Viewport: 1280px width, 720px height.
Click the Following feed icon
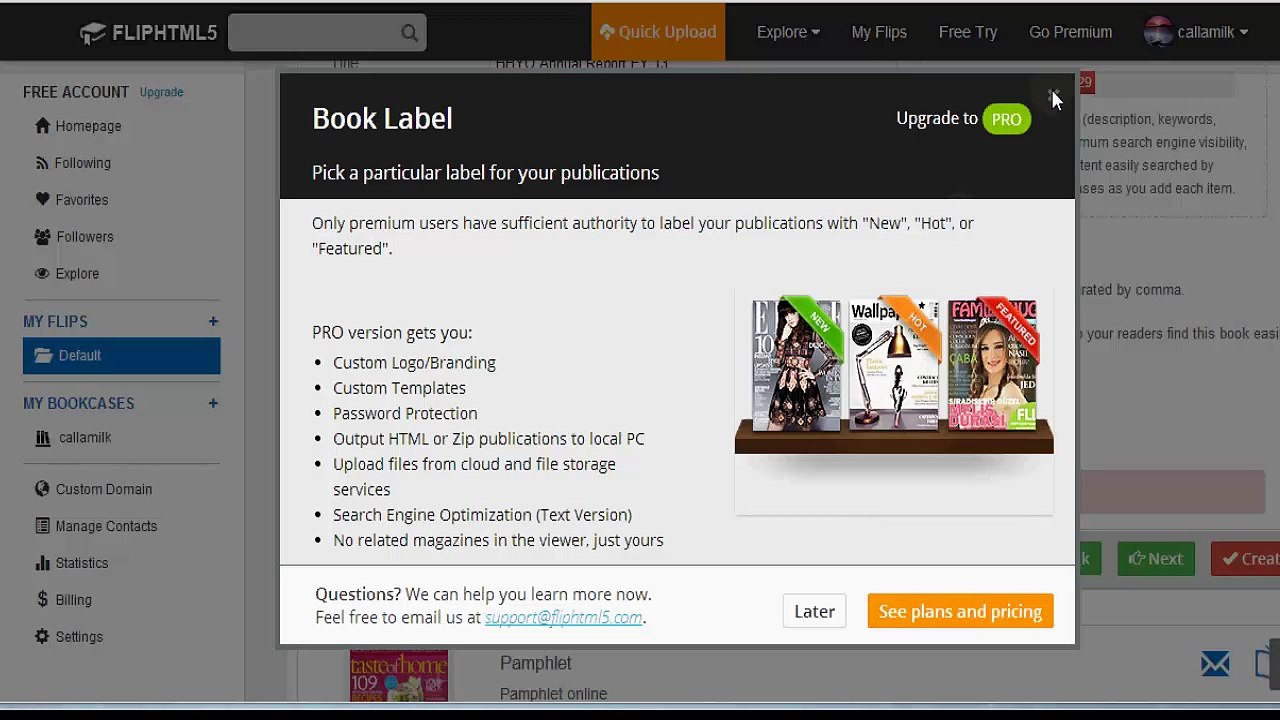coord(42,163)
